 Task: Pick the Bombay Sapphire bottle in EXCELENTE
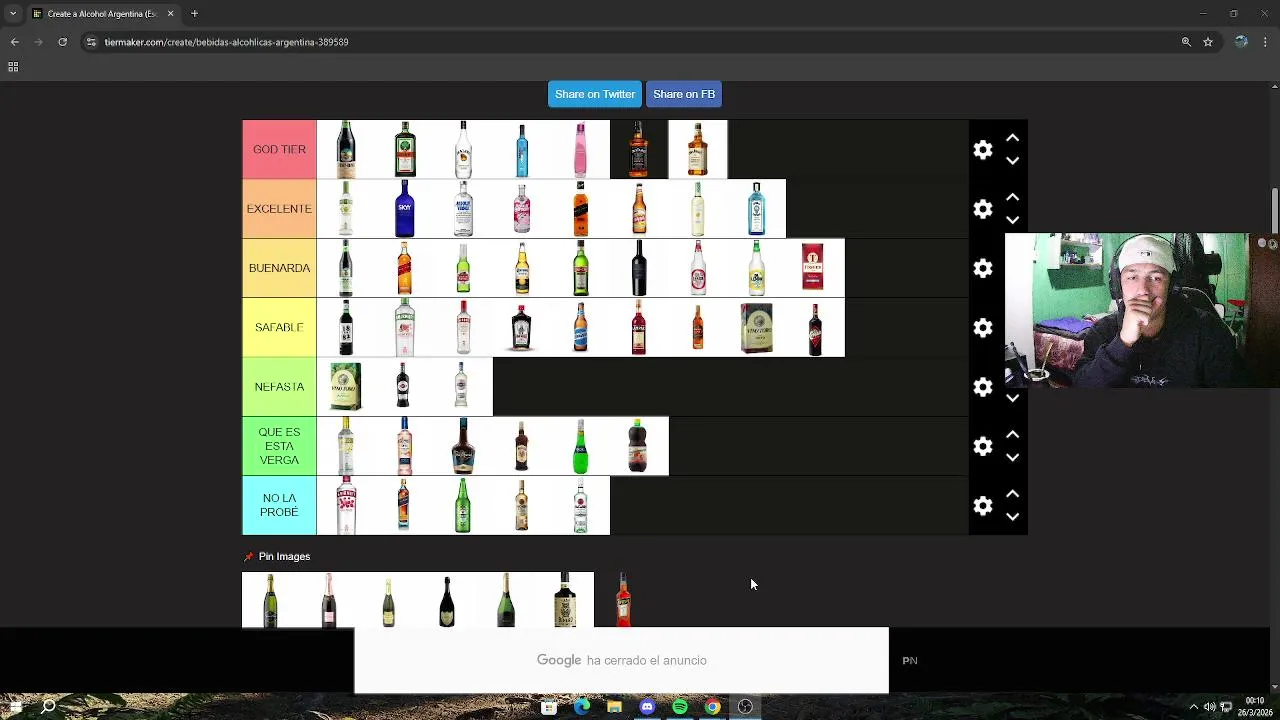(756, 209)
